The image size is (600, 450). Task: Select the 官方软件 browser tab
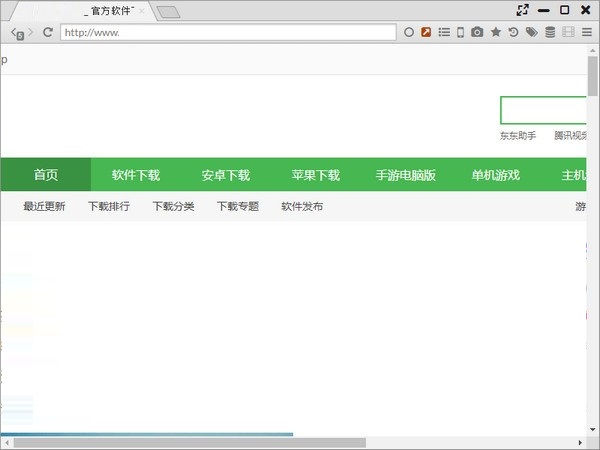(x=82, y=11)
